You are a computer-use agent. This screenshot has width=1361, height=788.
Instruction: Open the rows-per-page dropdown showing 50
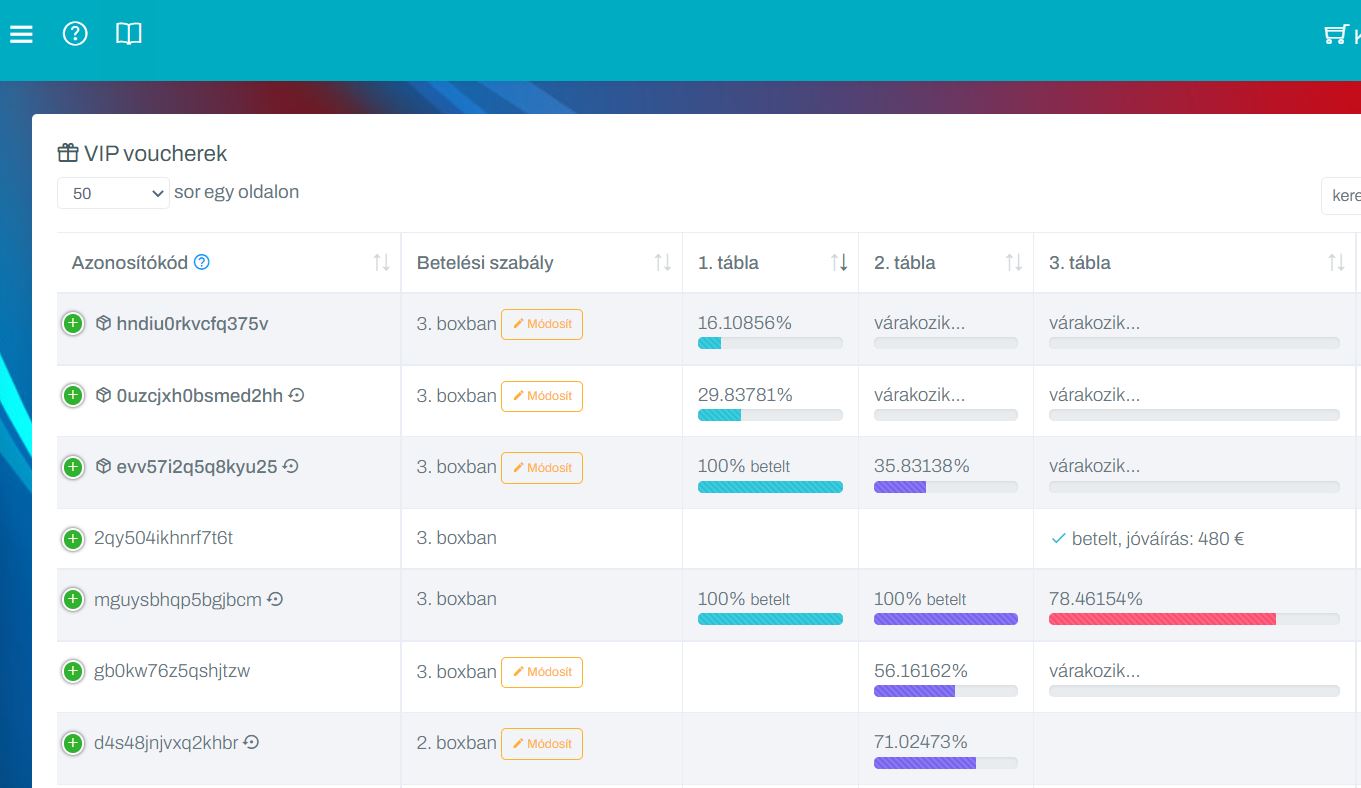click(x=113, y=193)
